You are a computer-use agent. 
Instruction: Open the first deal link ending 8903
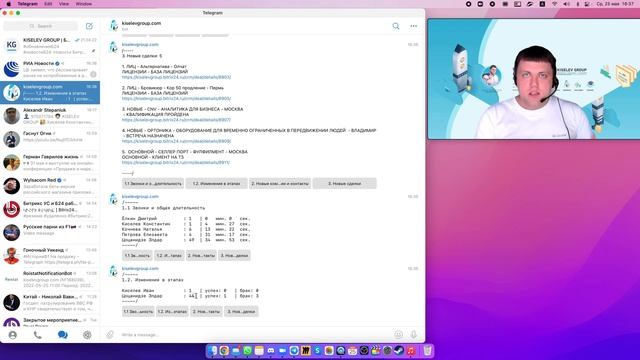tap(176, 77)
